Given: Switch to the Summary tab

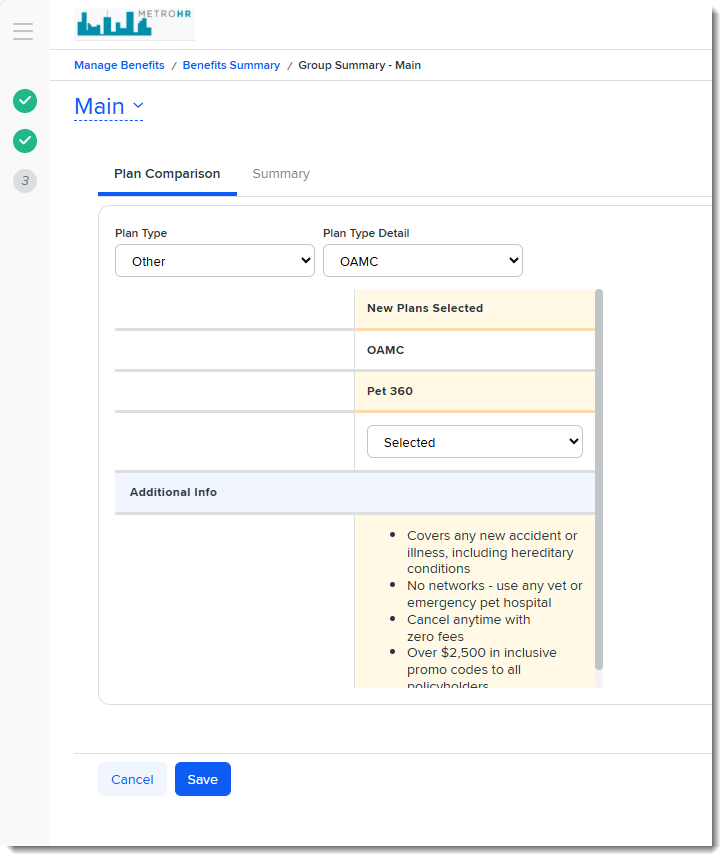Looking at the screenshot, I should pos(281,174).
